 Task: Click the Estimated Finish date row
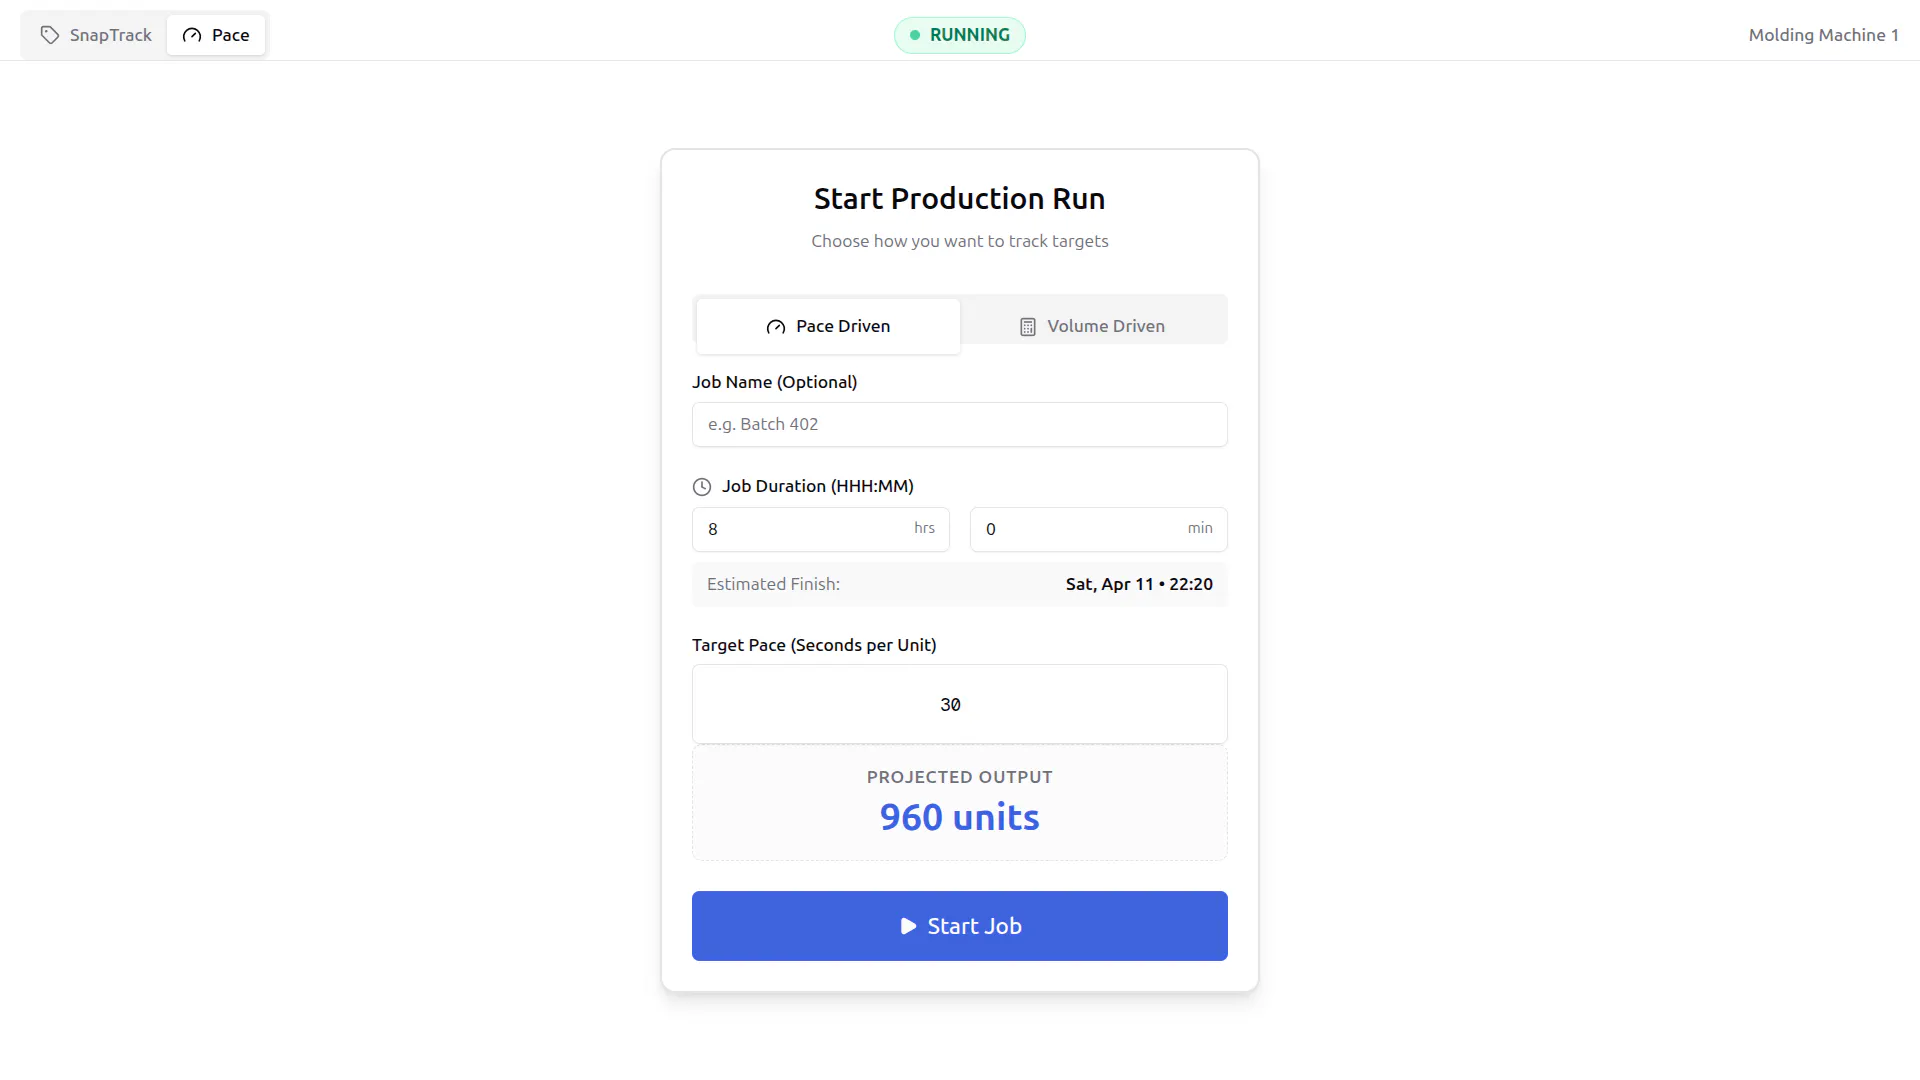click(960, 584)
